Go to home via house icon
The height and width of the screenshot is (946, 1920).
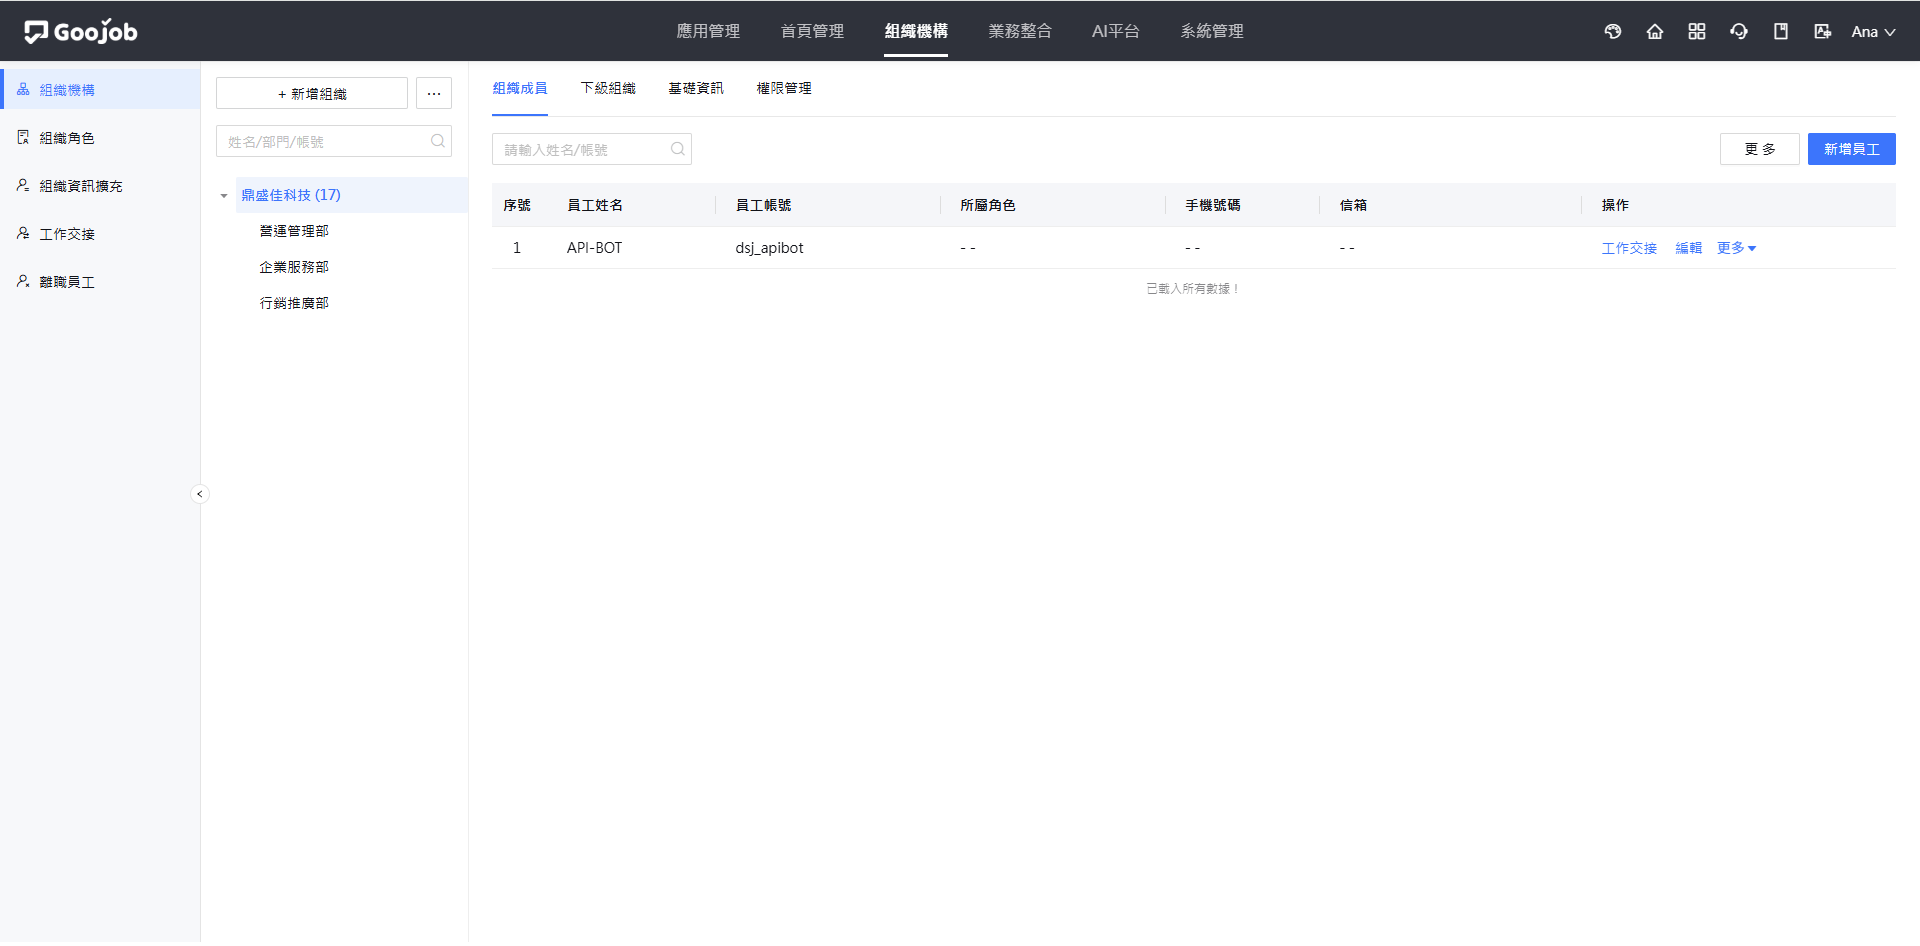click(1655, 31)
